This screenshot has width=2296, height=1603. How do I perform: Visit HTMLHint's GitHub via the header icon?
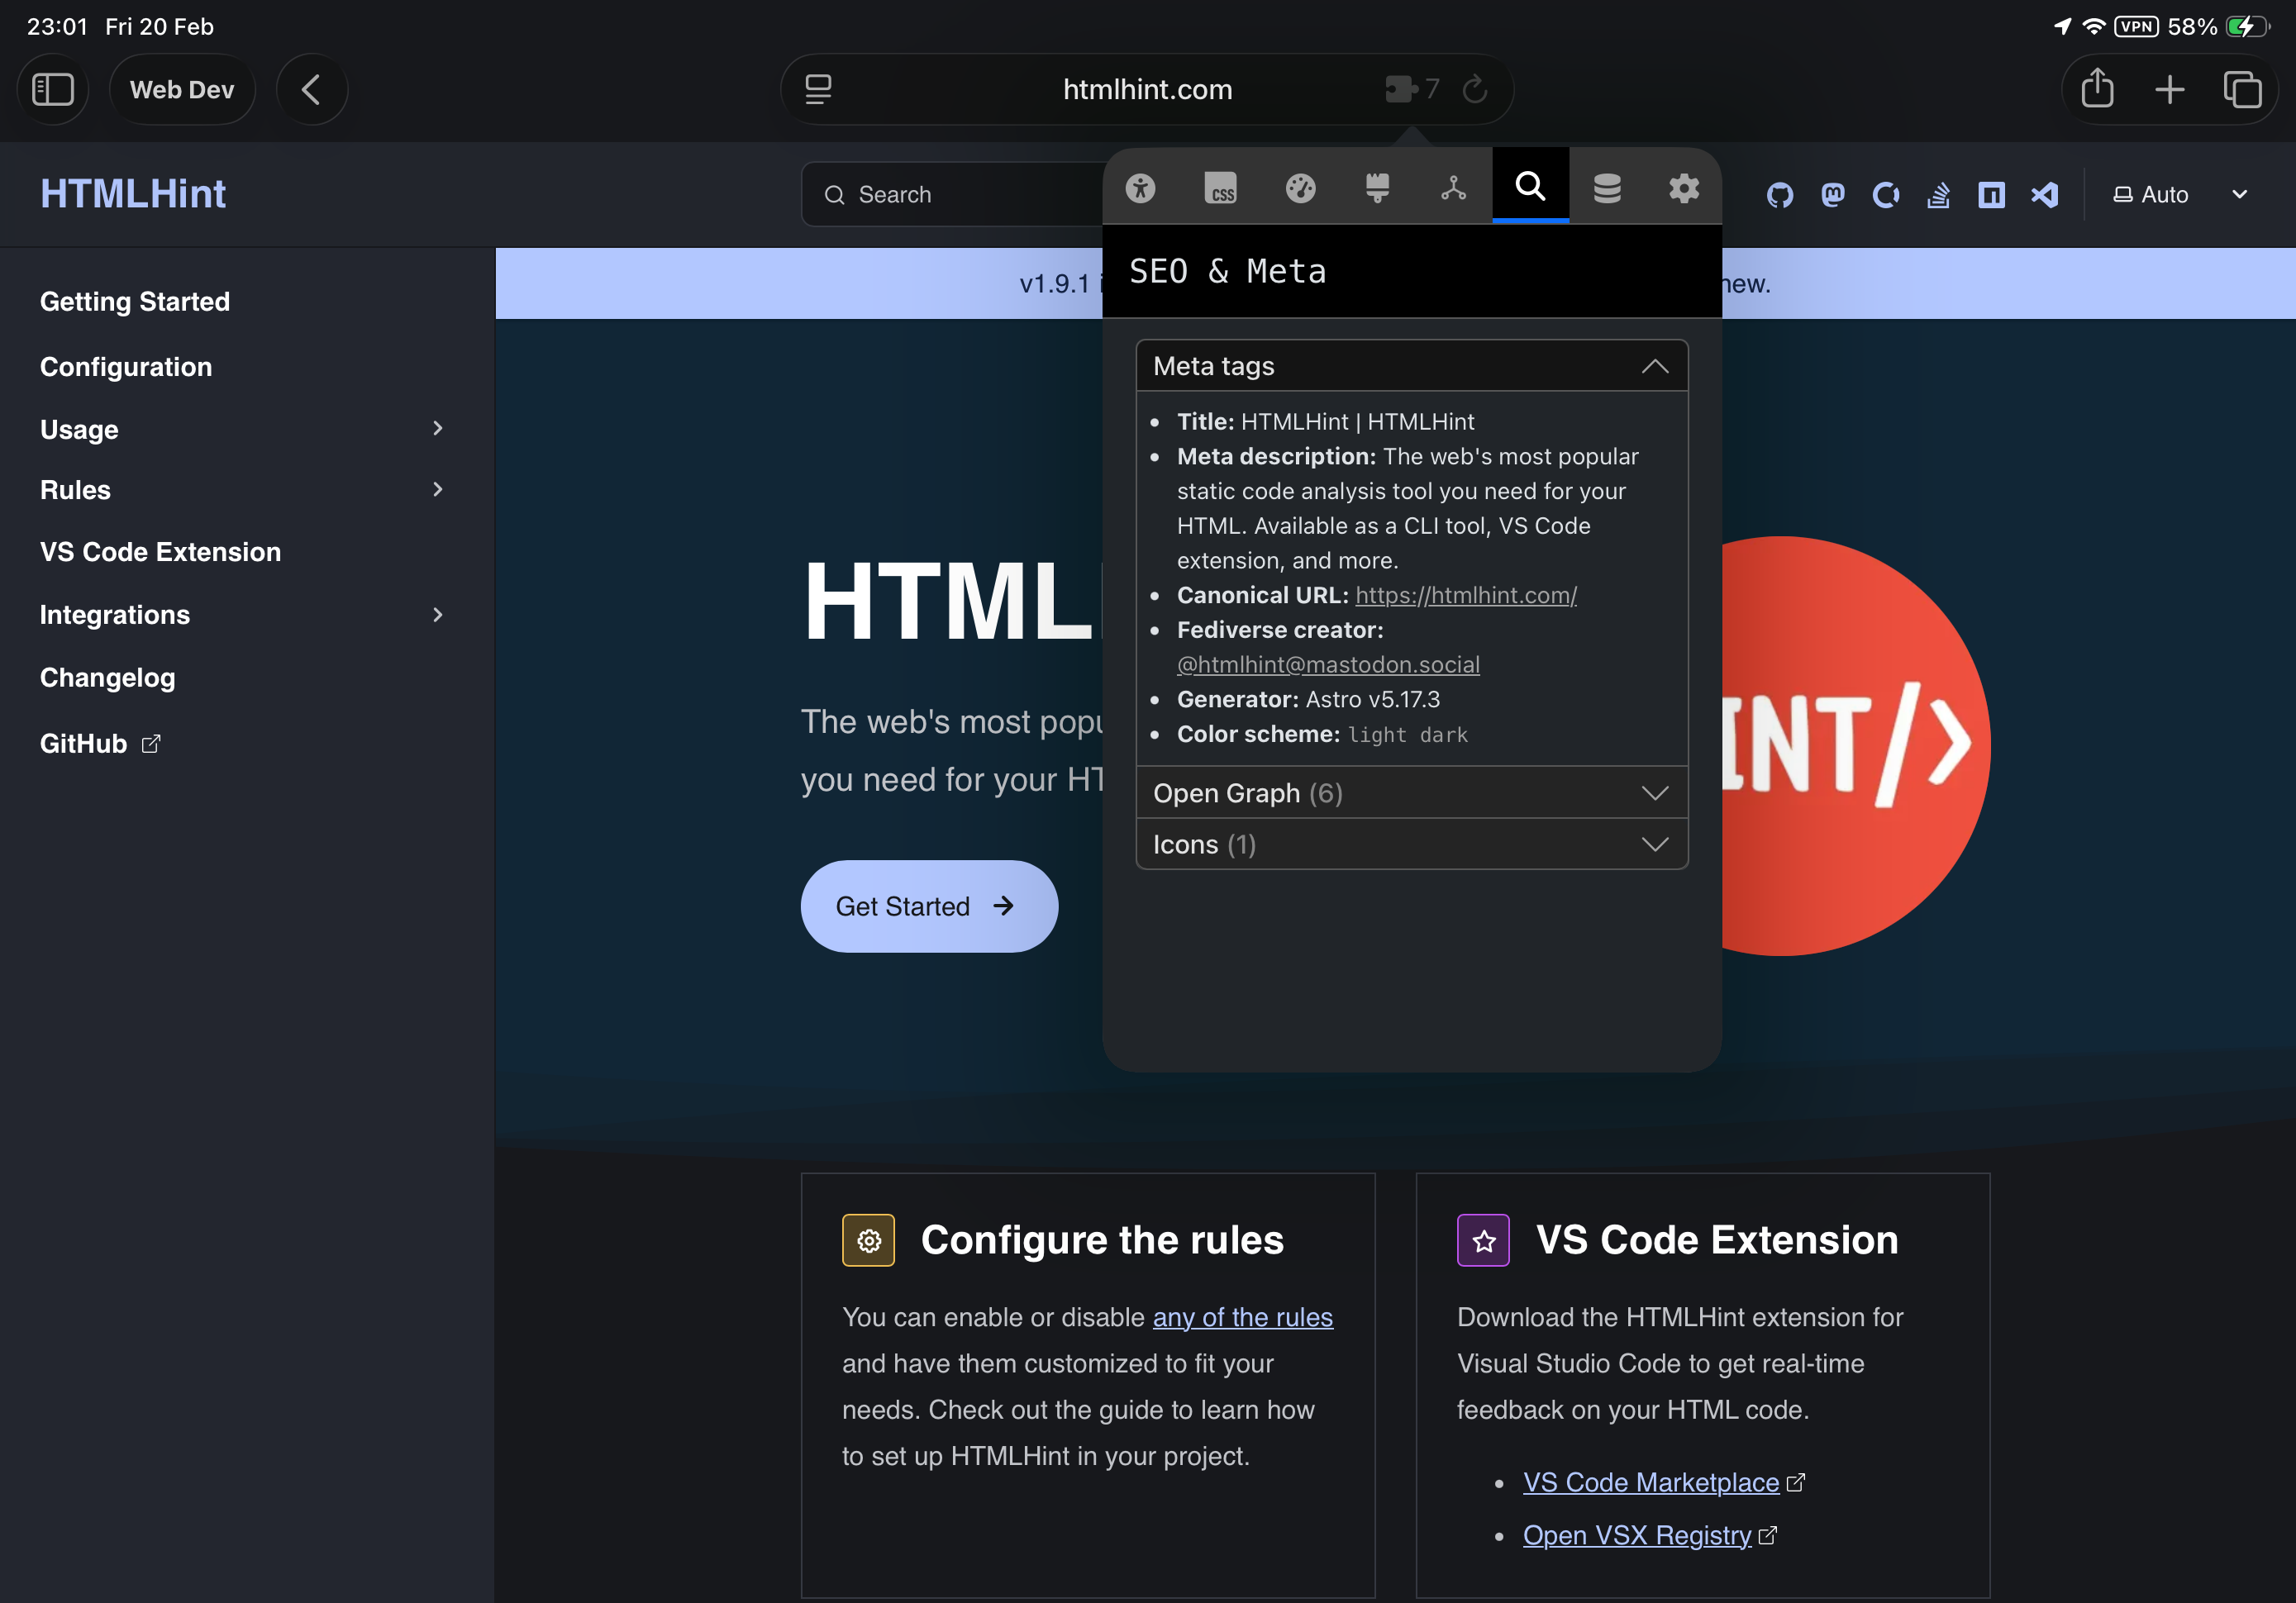(x=1781, y=195)
